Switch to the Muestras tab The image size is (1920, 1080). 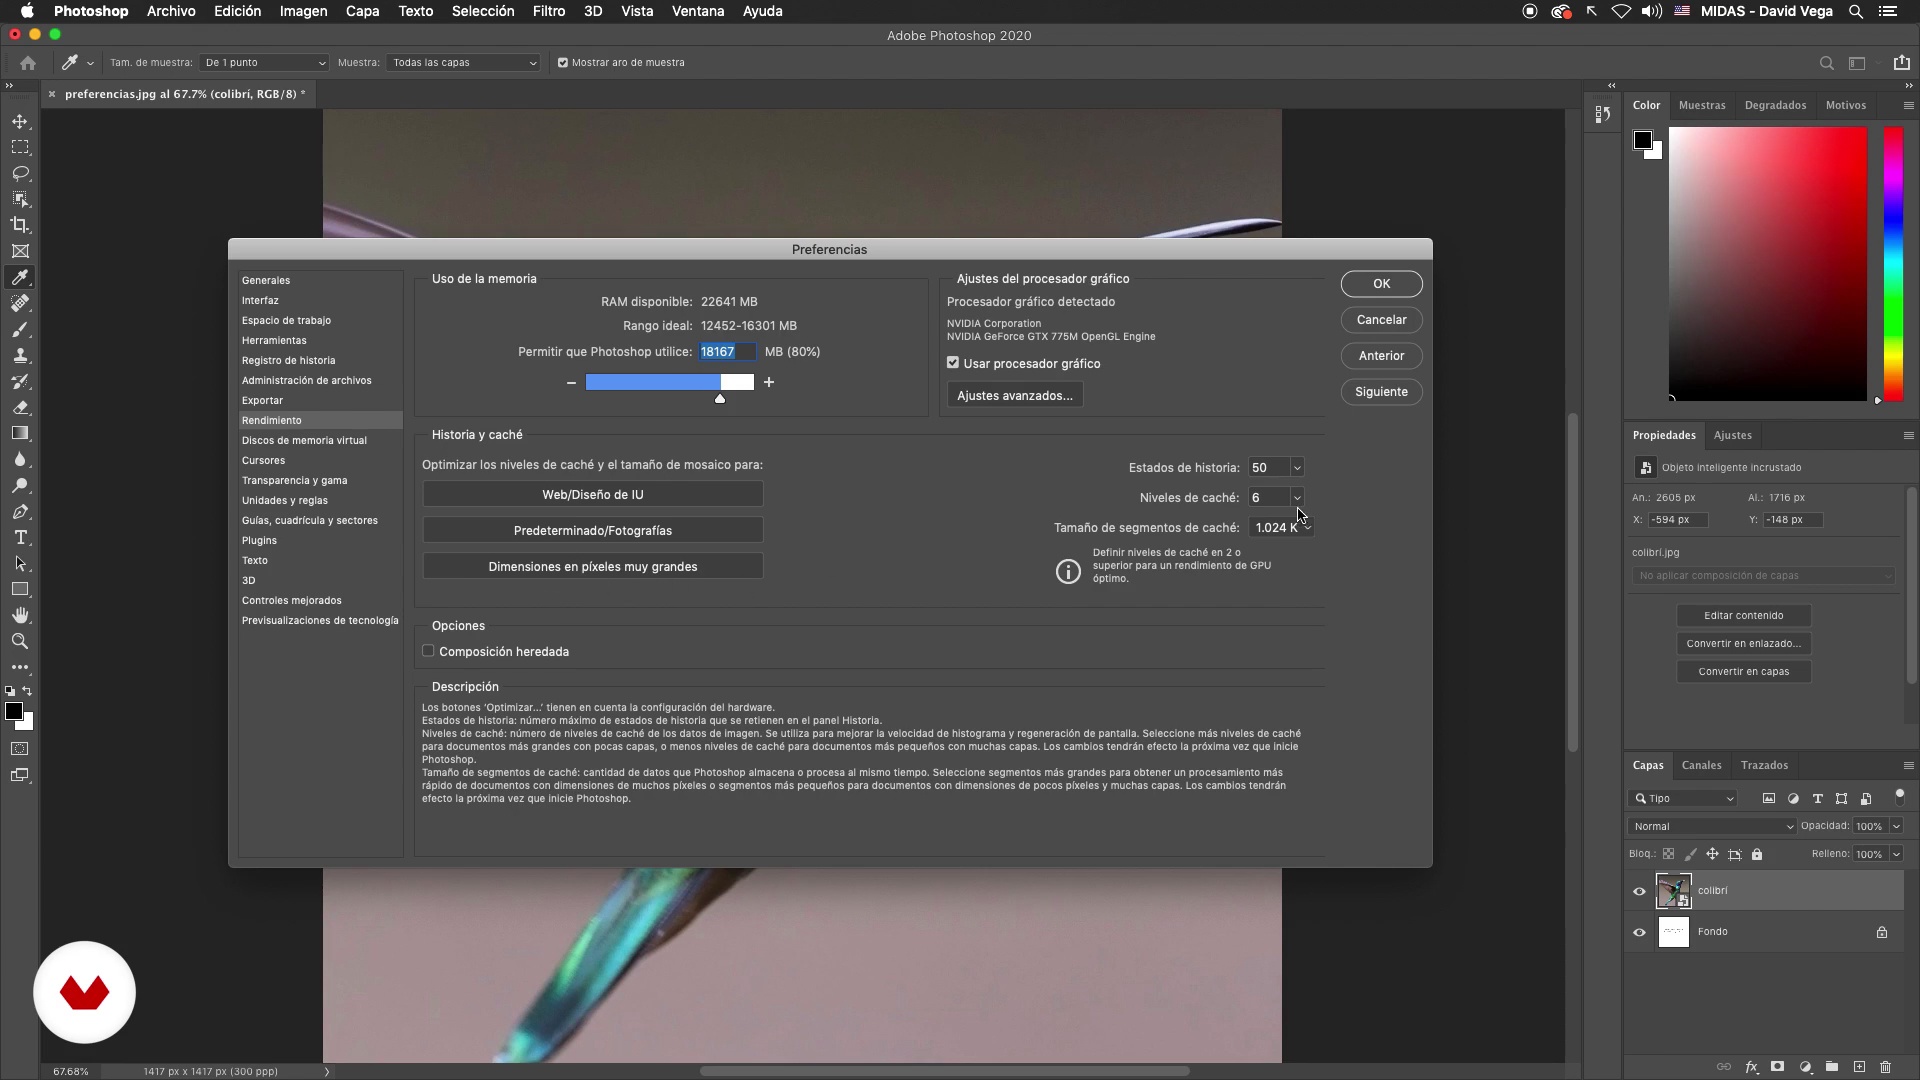[1702, 105]
